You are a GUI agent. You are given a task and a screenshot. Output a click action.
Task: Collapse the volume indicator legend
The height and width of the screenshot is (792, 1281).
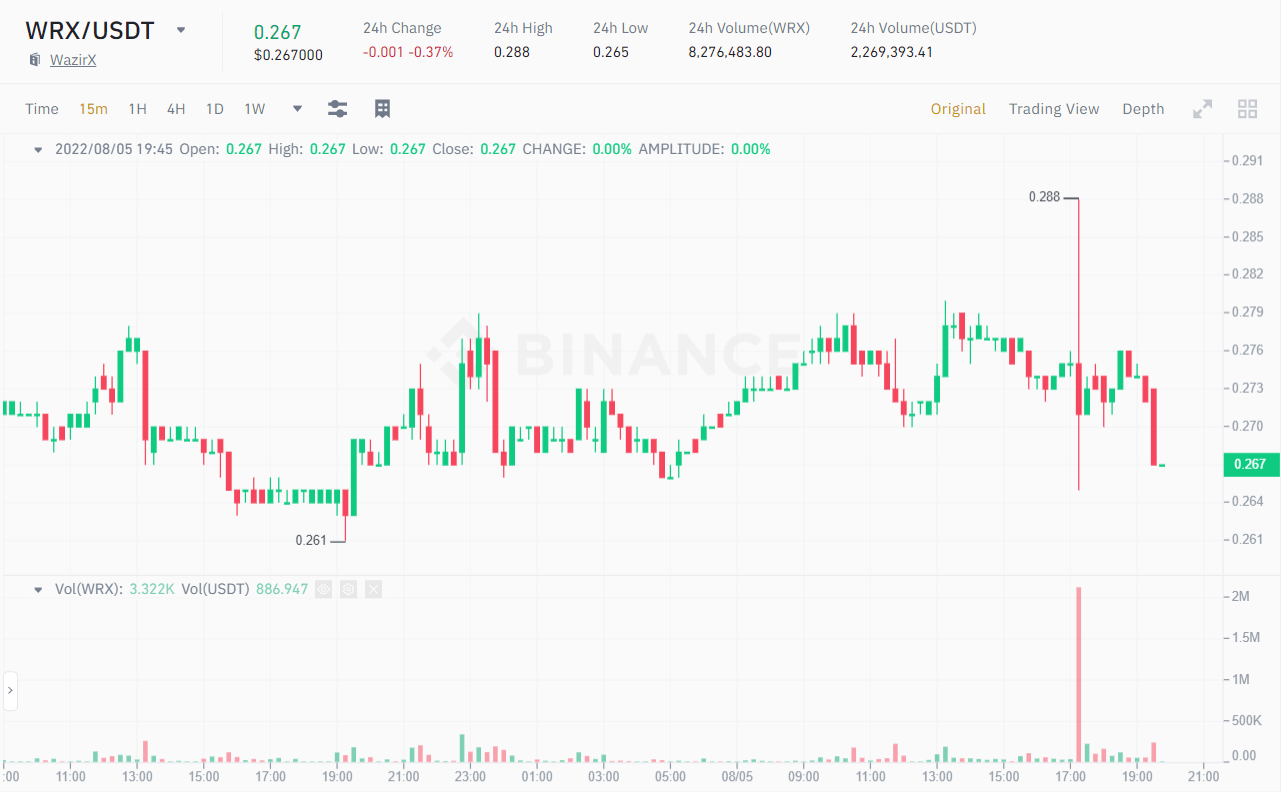38,590
